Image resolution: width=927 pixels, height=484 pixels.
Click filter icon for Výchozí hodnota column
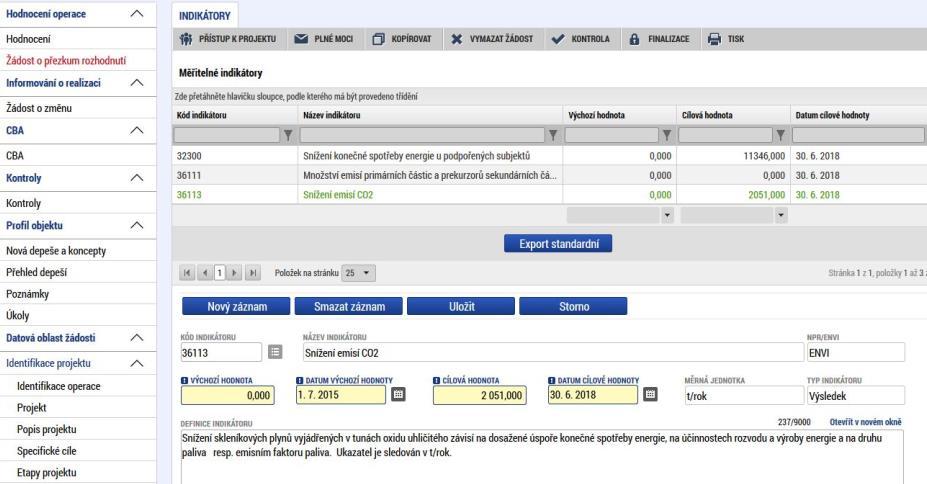pyautogui.click(x=666, y=135)
